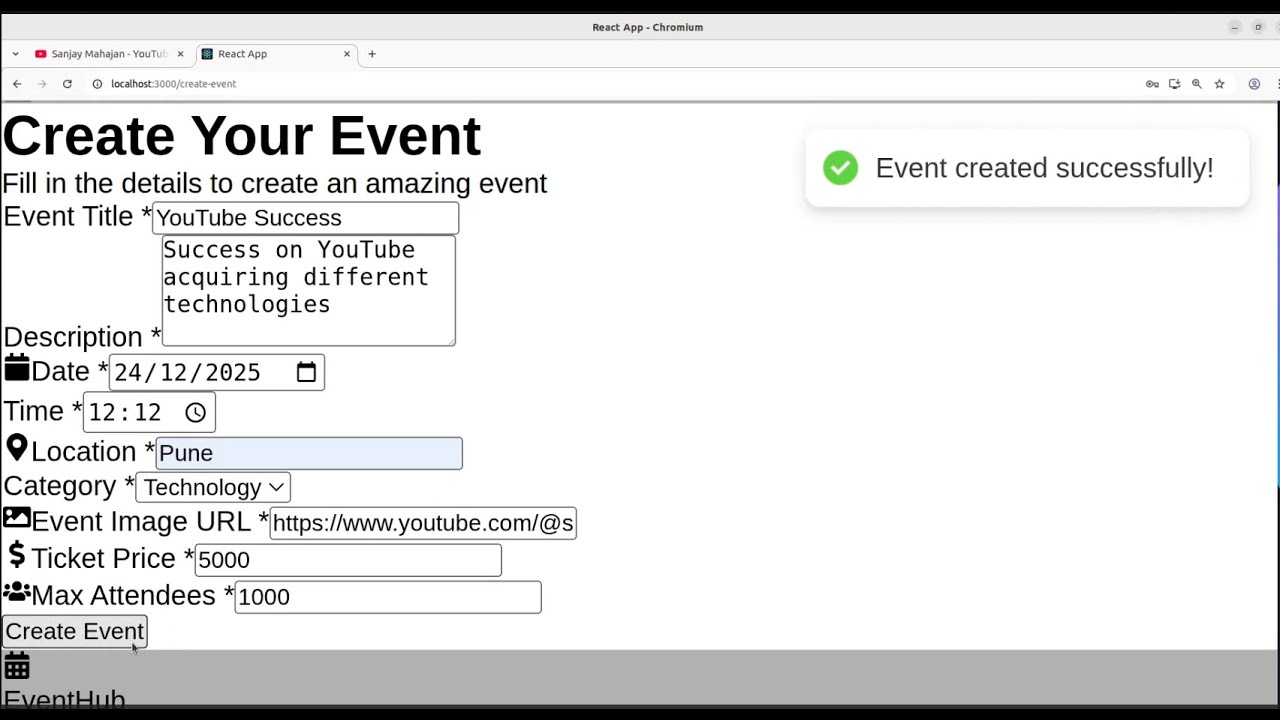Open the zoom magnifier icon

click(1196, 84)
